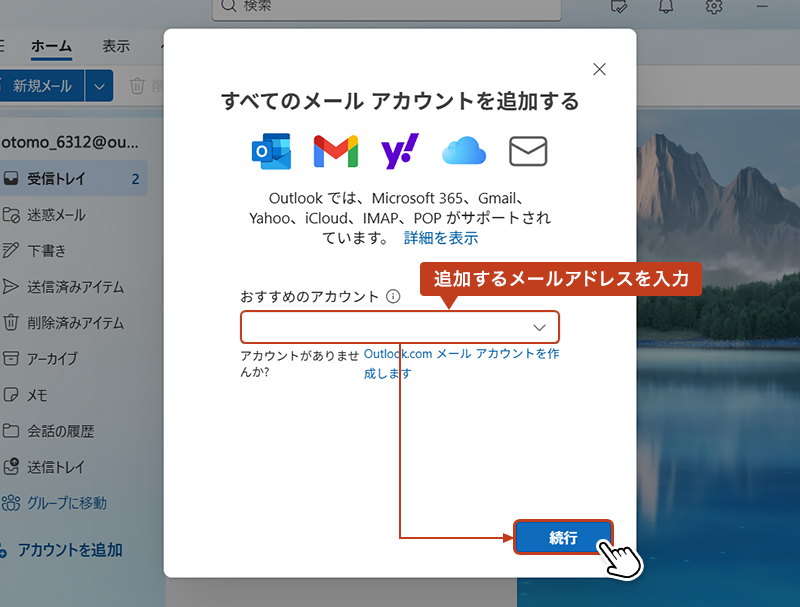
Task: Click the info icon beside おすすめのアカウント
Action: [393, 296]
